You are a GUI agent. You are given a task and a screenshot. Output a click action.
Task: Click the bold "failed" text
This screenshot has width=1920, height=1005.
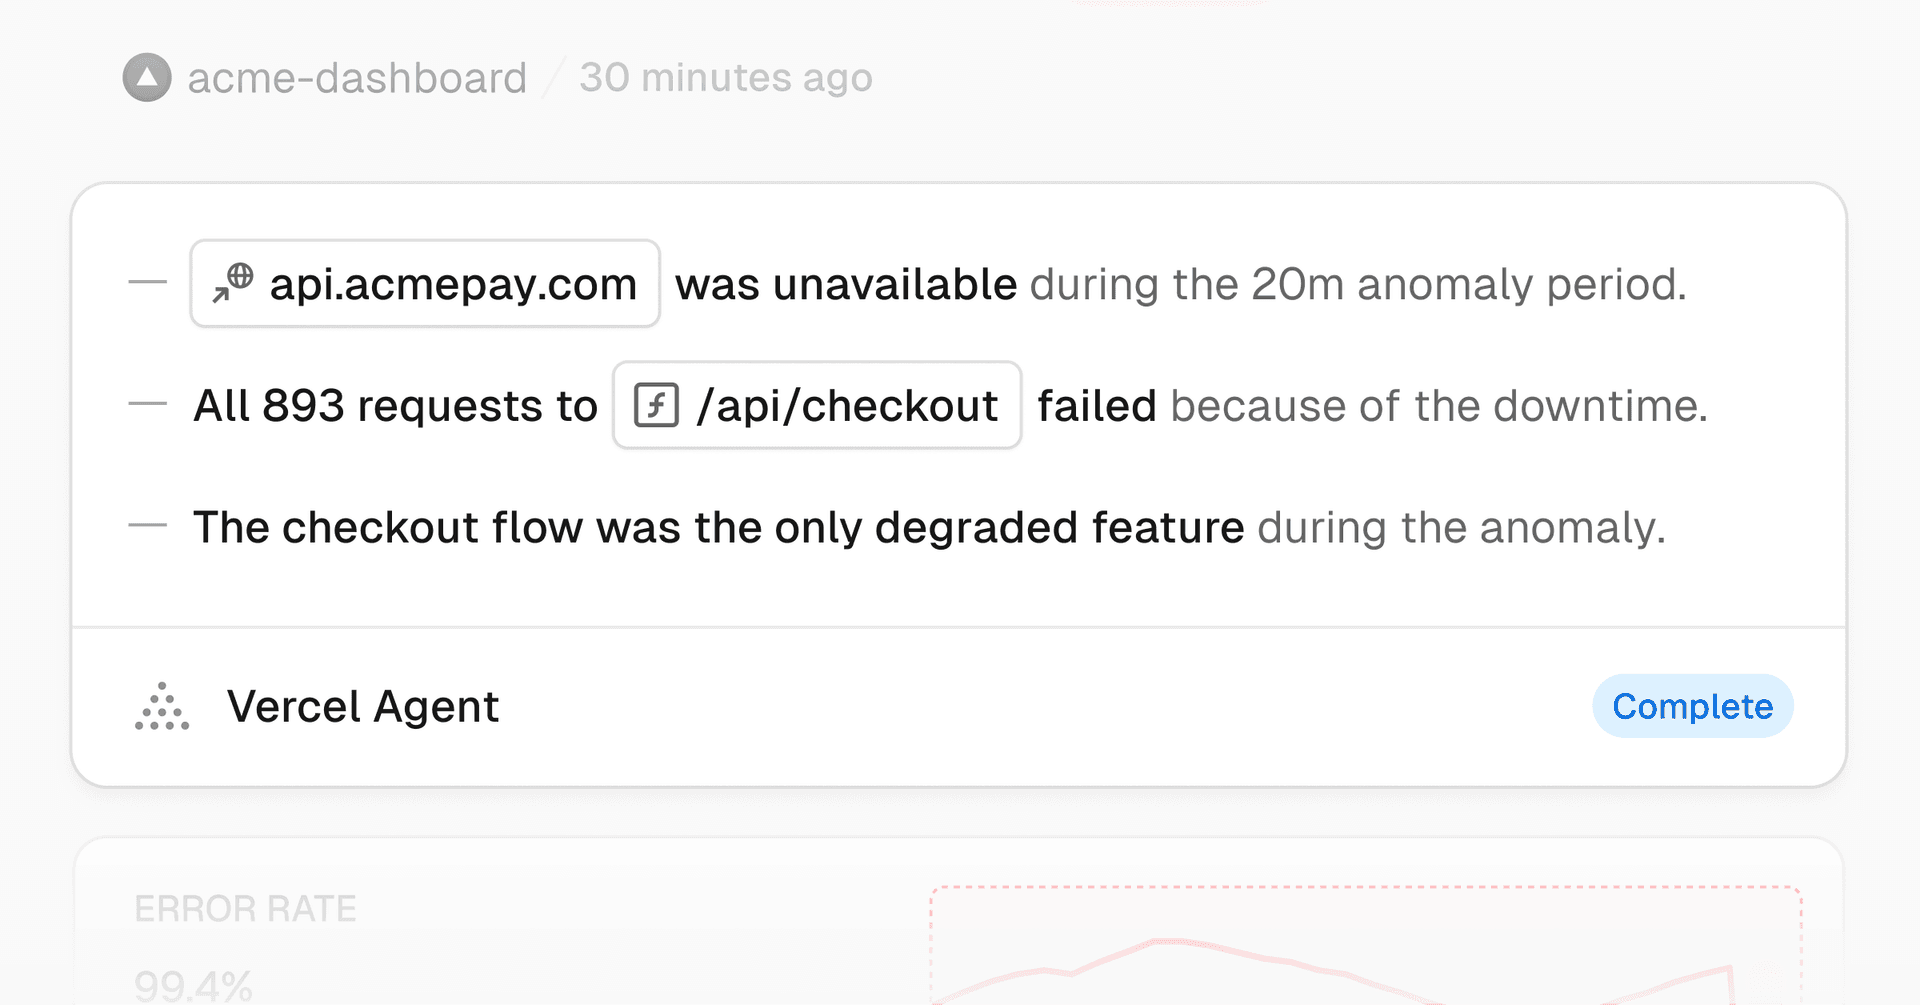pyautogui.click(x=1096, y=406)
